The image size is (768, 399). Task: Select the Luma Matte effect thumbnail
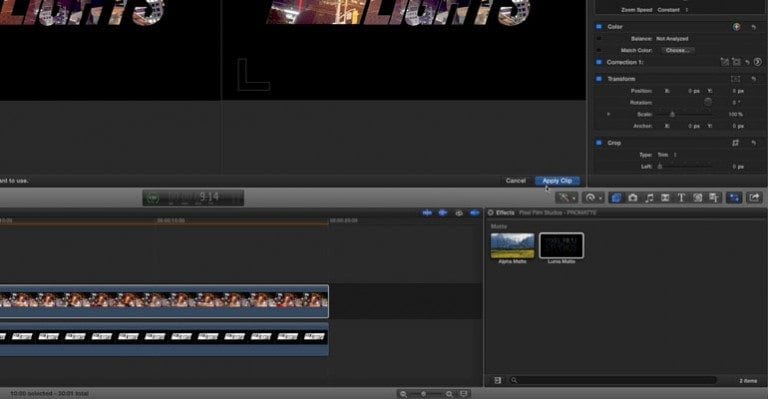click(x=561, y=245)
